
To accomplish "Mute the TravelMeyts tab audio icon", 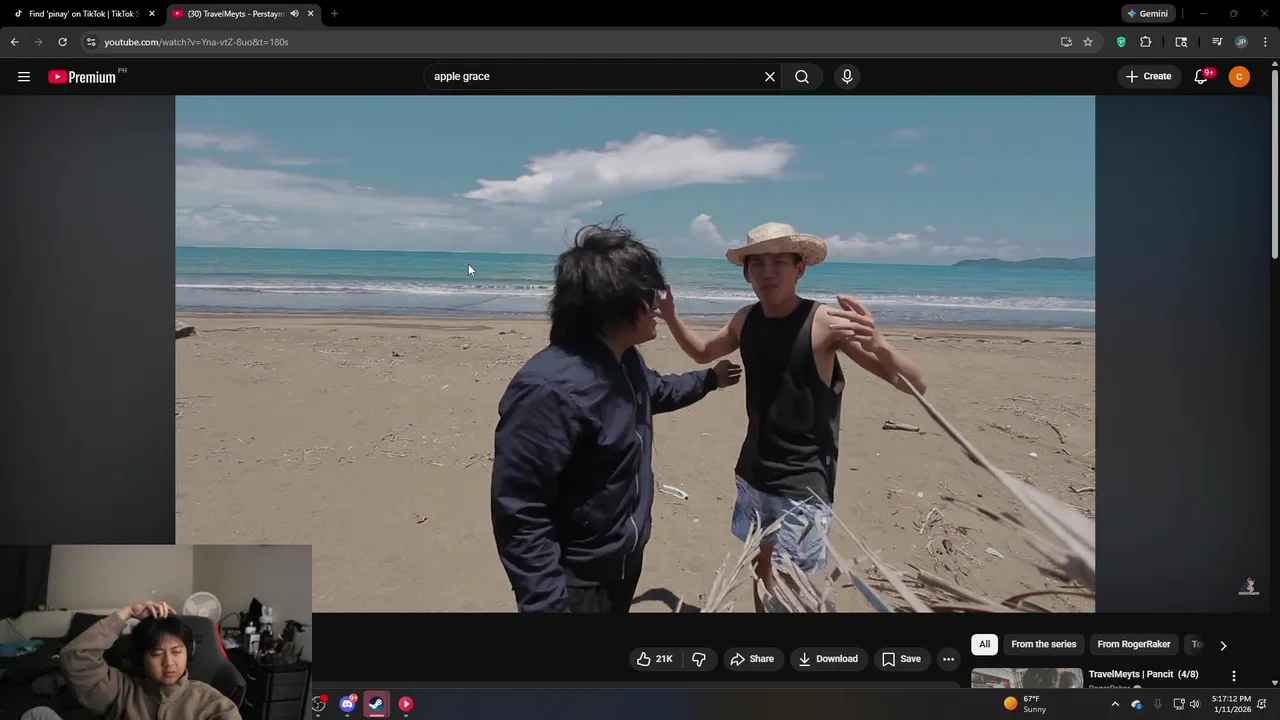I will [x=294, y=14].
